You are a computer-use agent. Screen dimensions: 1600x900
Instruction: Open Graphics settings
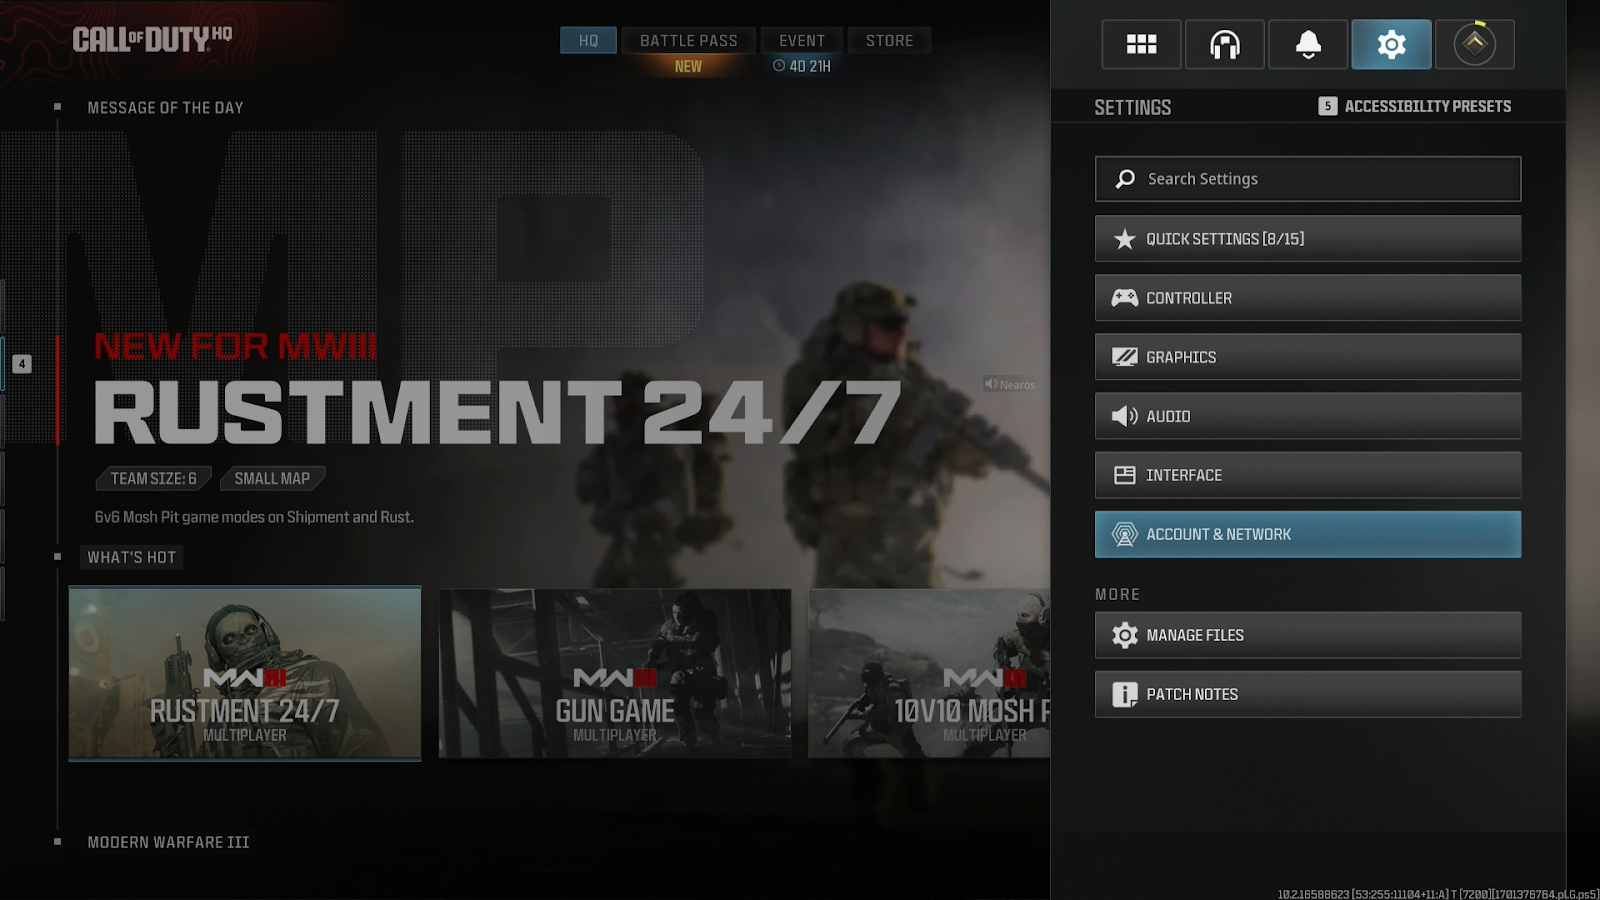1308,357
